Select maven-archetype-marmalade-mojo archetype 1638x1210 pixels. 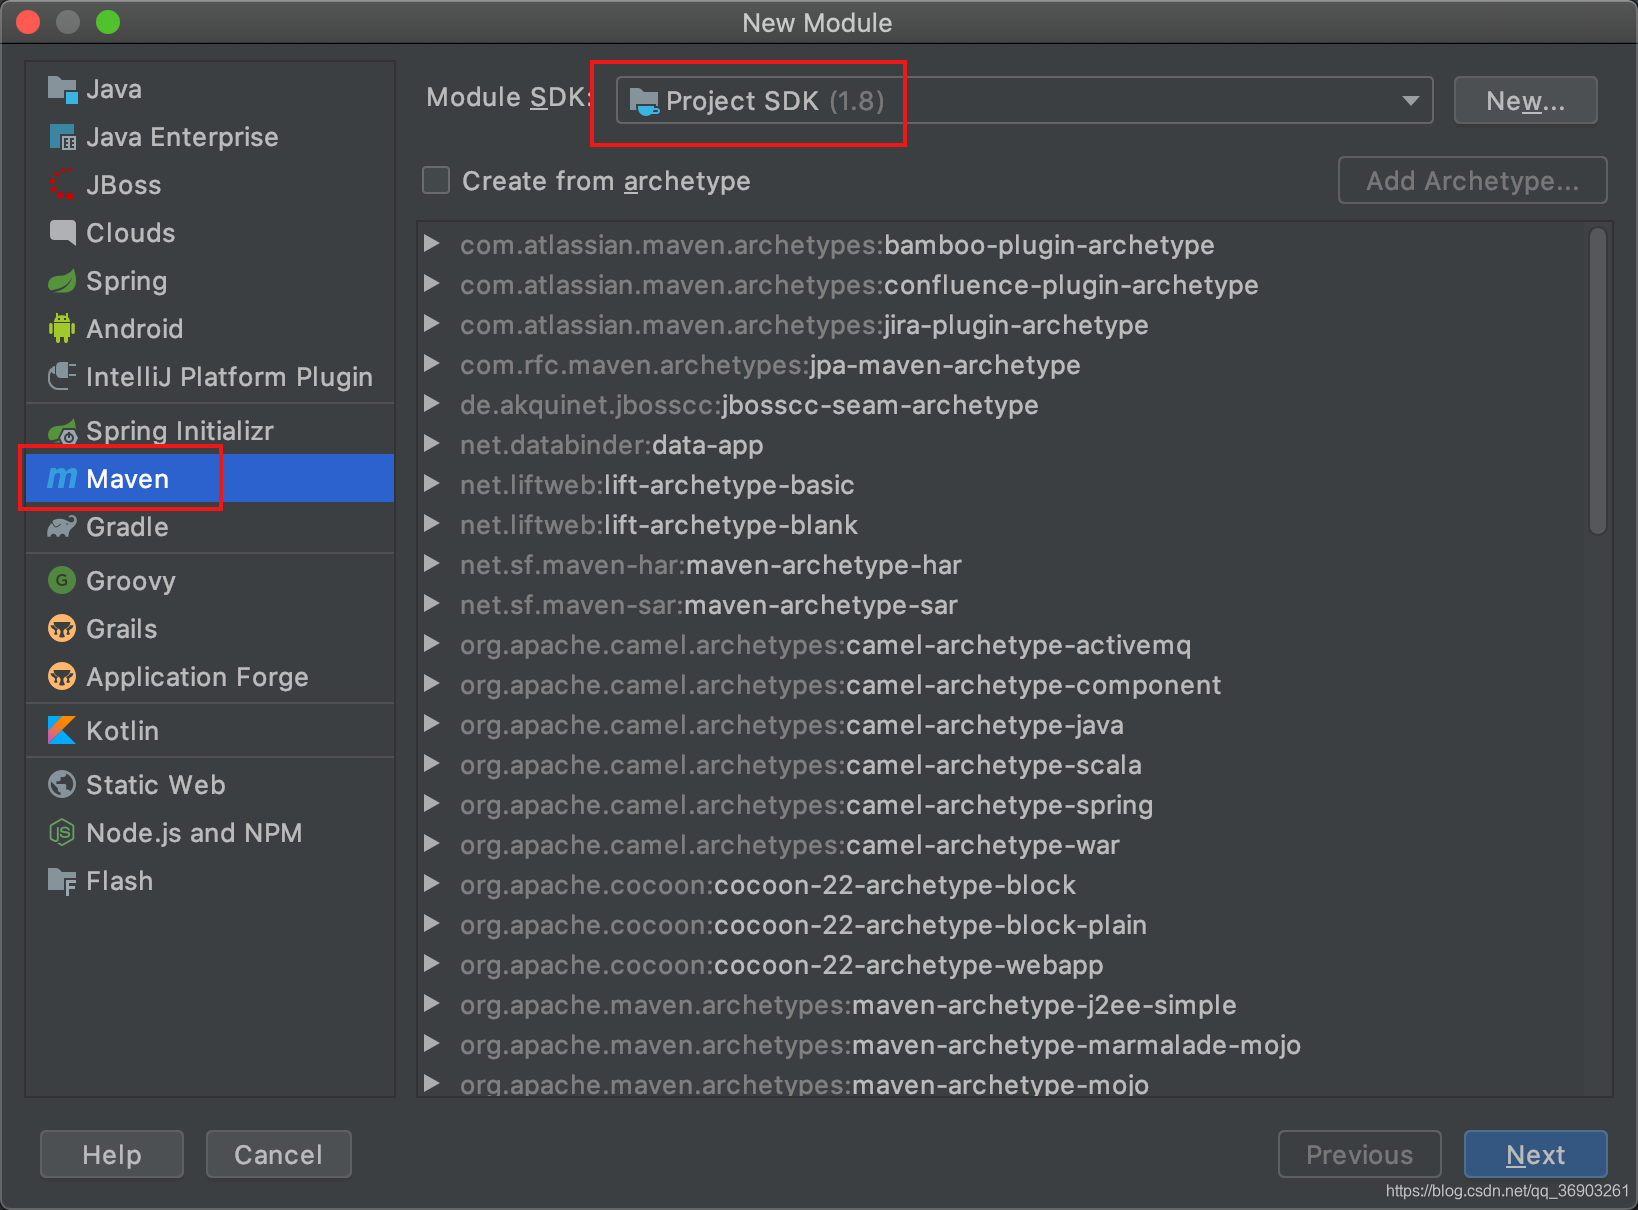880,1045
